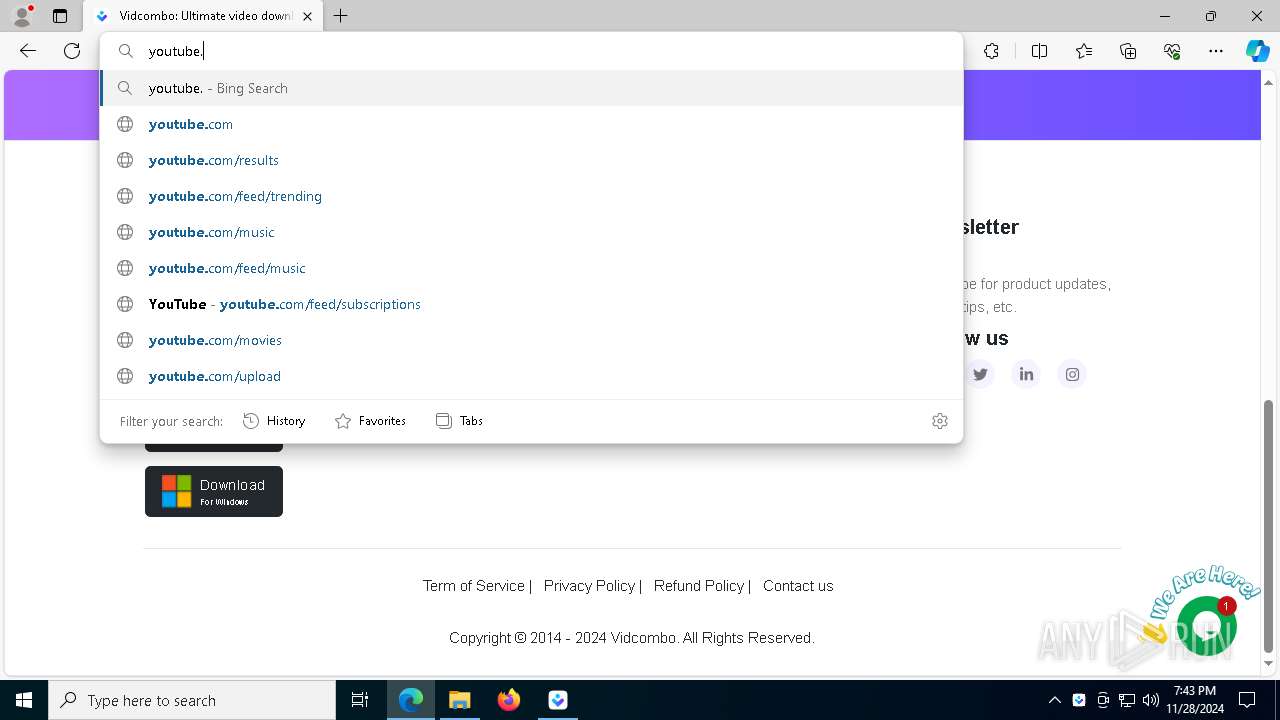This screenshot has height=720, width=1280.
Task: Open Microsoft Edge taskbar icon
Action: [x=411, y=700]
